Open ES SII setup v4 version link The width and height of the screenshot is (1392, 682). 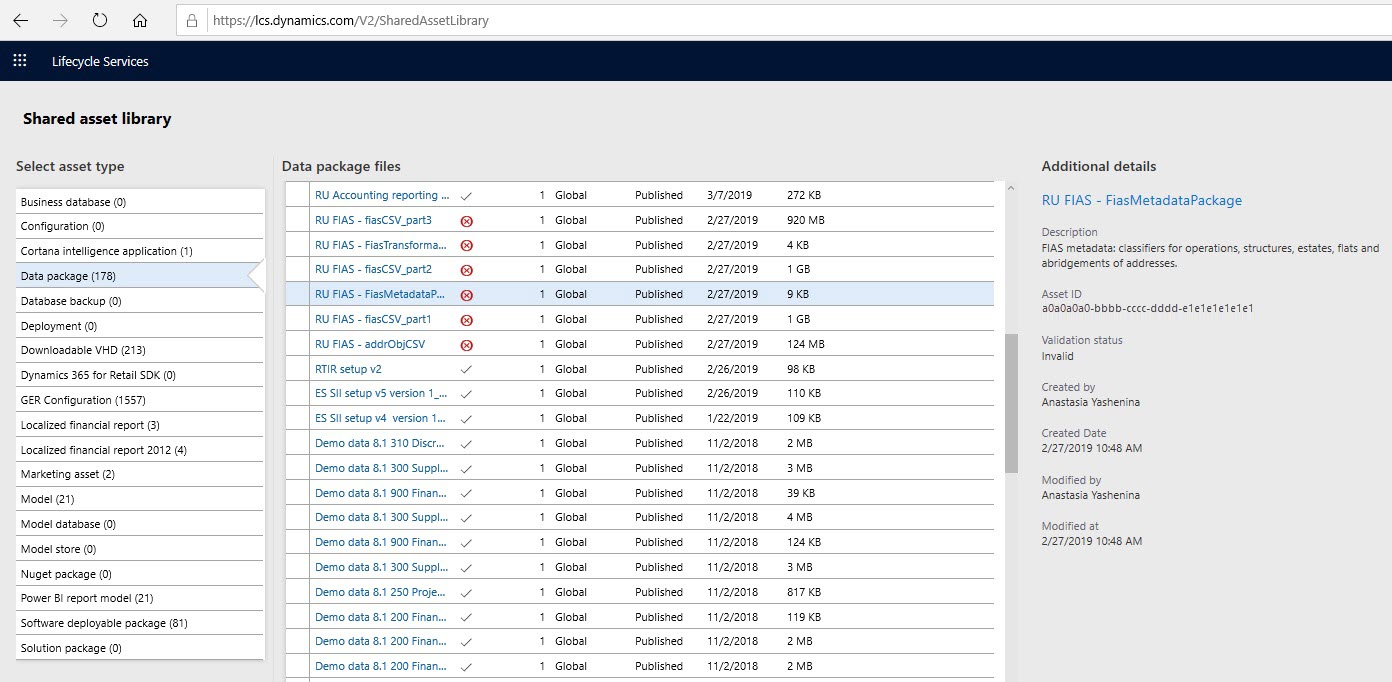(381, 418)
